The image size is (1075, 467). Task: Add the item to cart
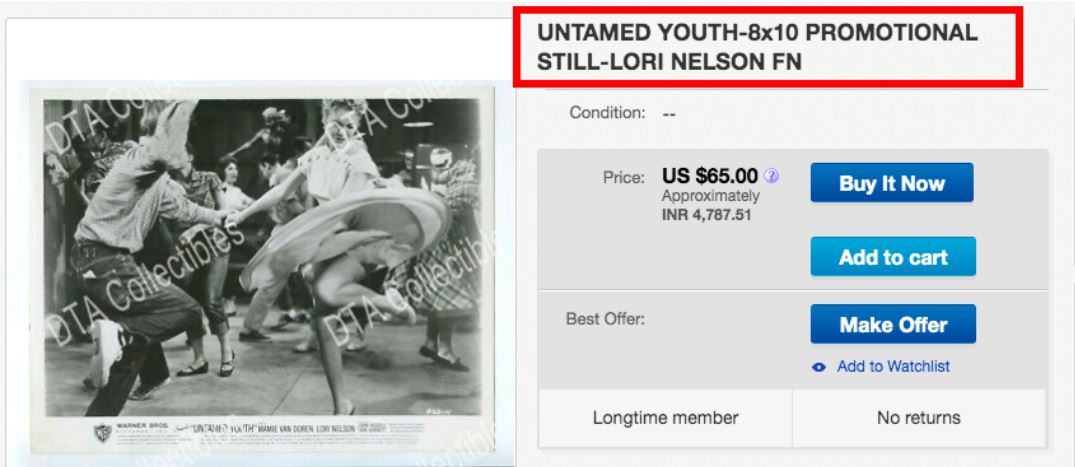[893, 256]
